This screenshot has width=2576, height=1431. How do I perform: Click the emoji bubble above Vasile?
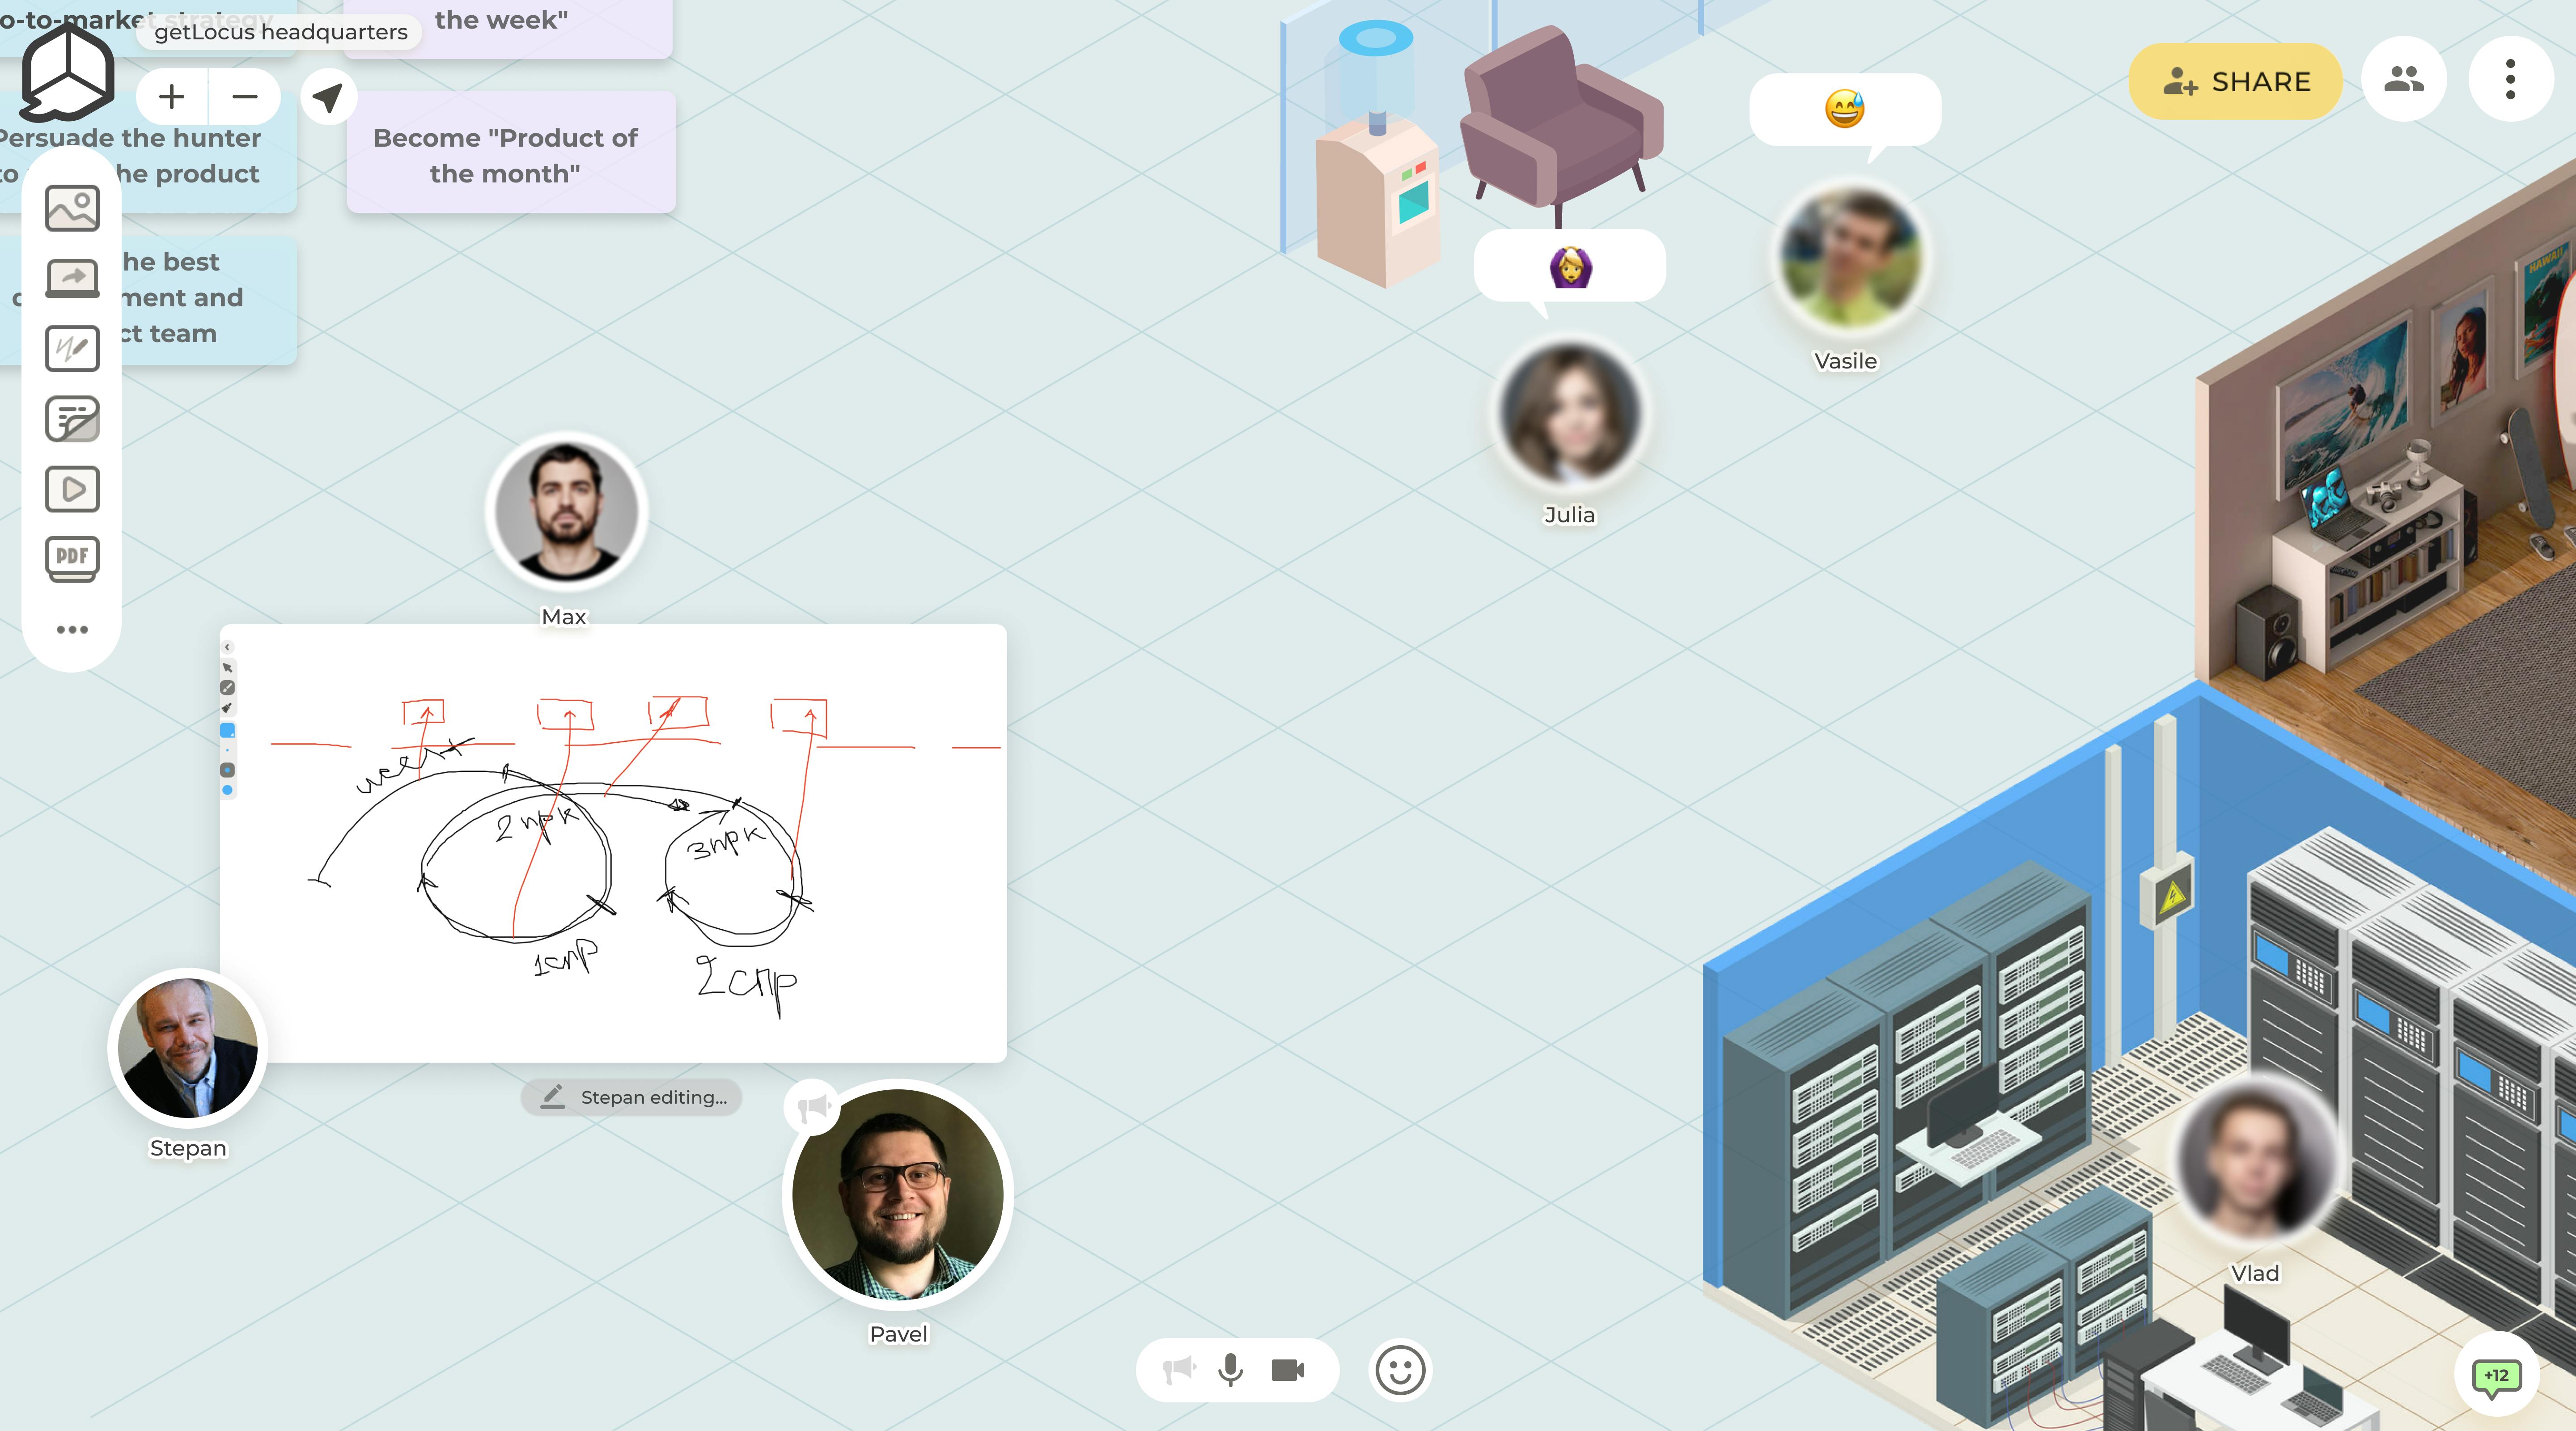[x=1845, y=109]
